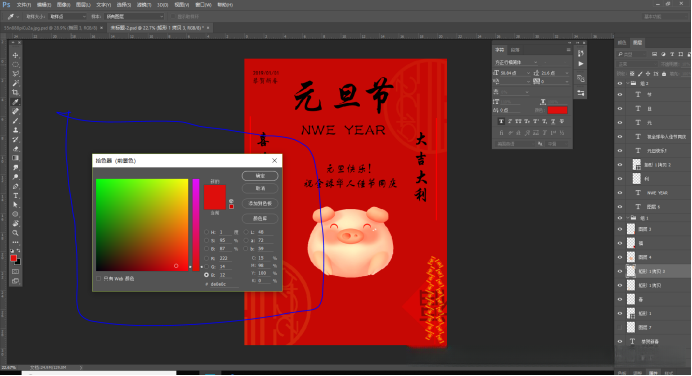Click 取消 in the color picker
The width and height of the screenshot is (692, 376).
point(260,188)
